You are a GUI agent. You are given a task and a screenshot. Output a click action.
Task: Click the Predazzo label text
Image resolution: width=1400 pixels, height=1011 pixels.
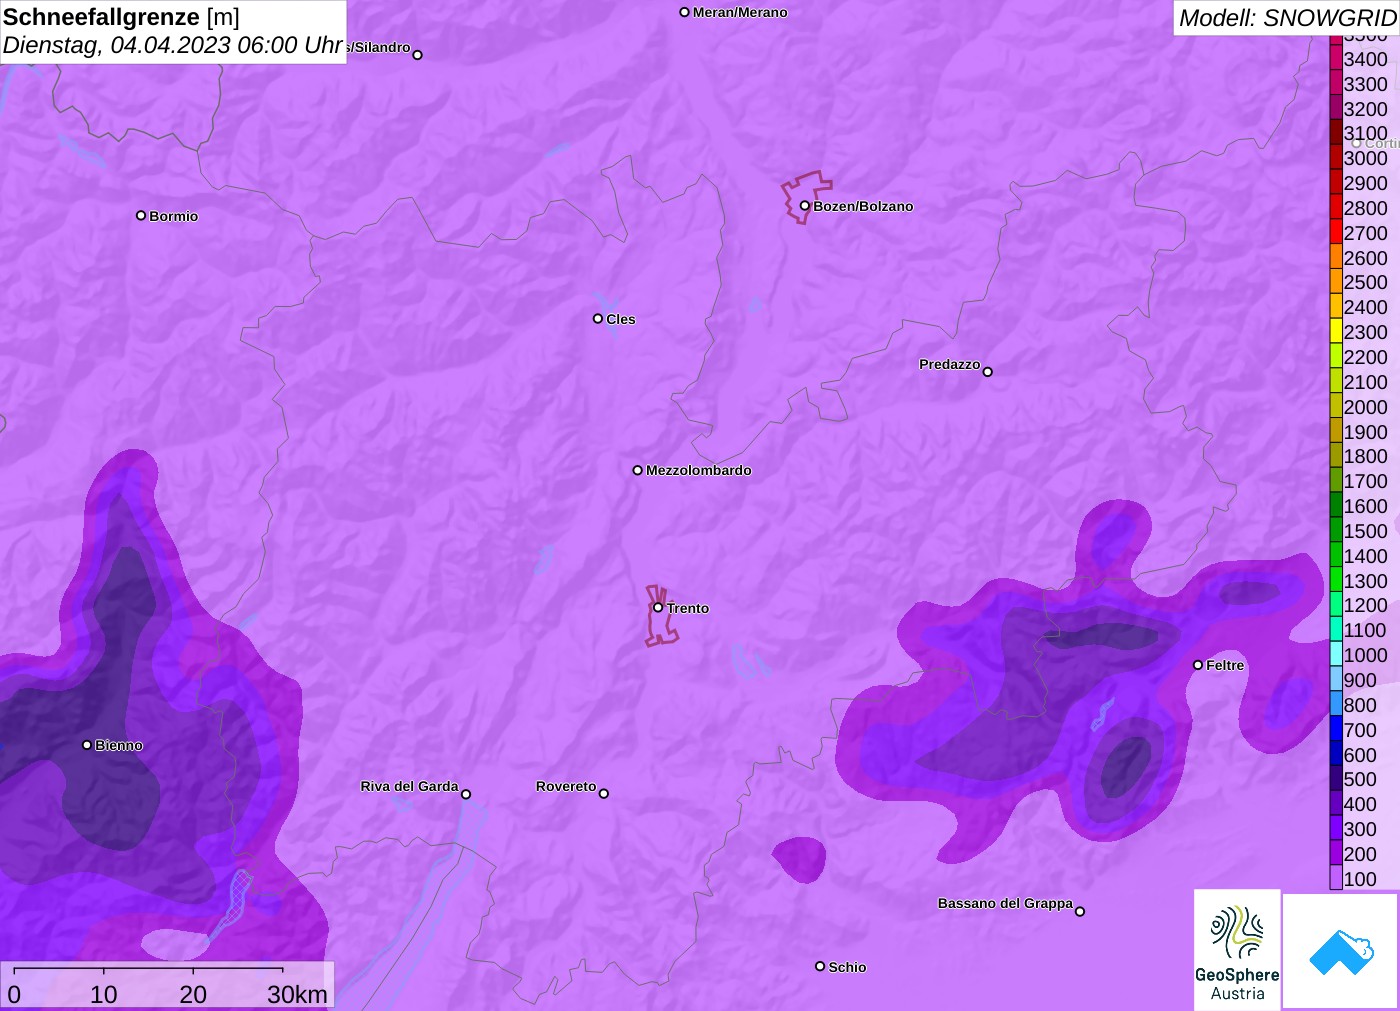pos(950,364)
